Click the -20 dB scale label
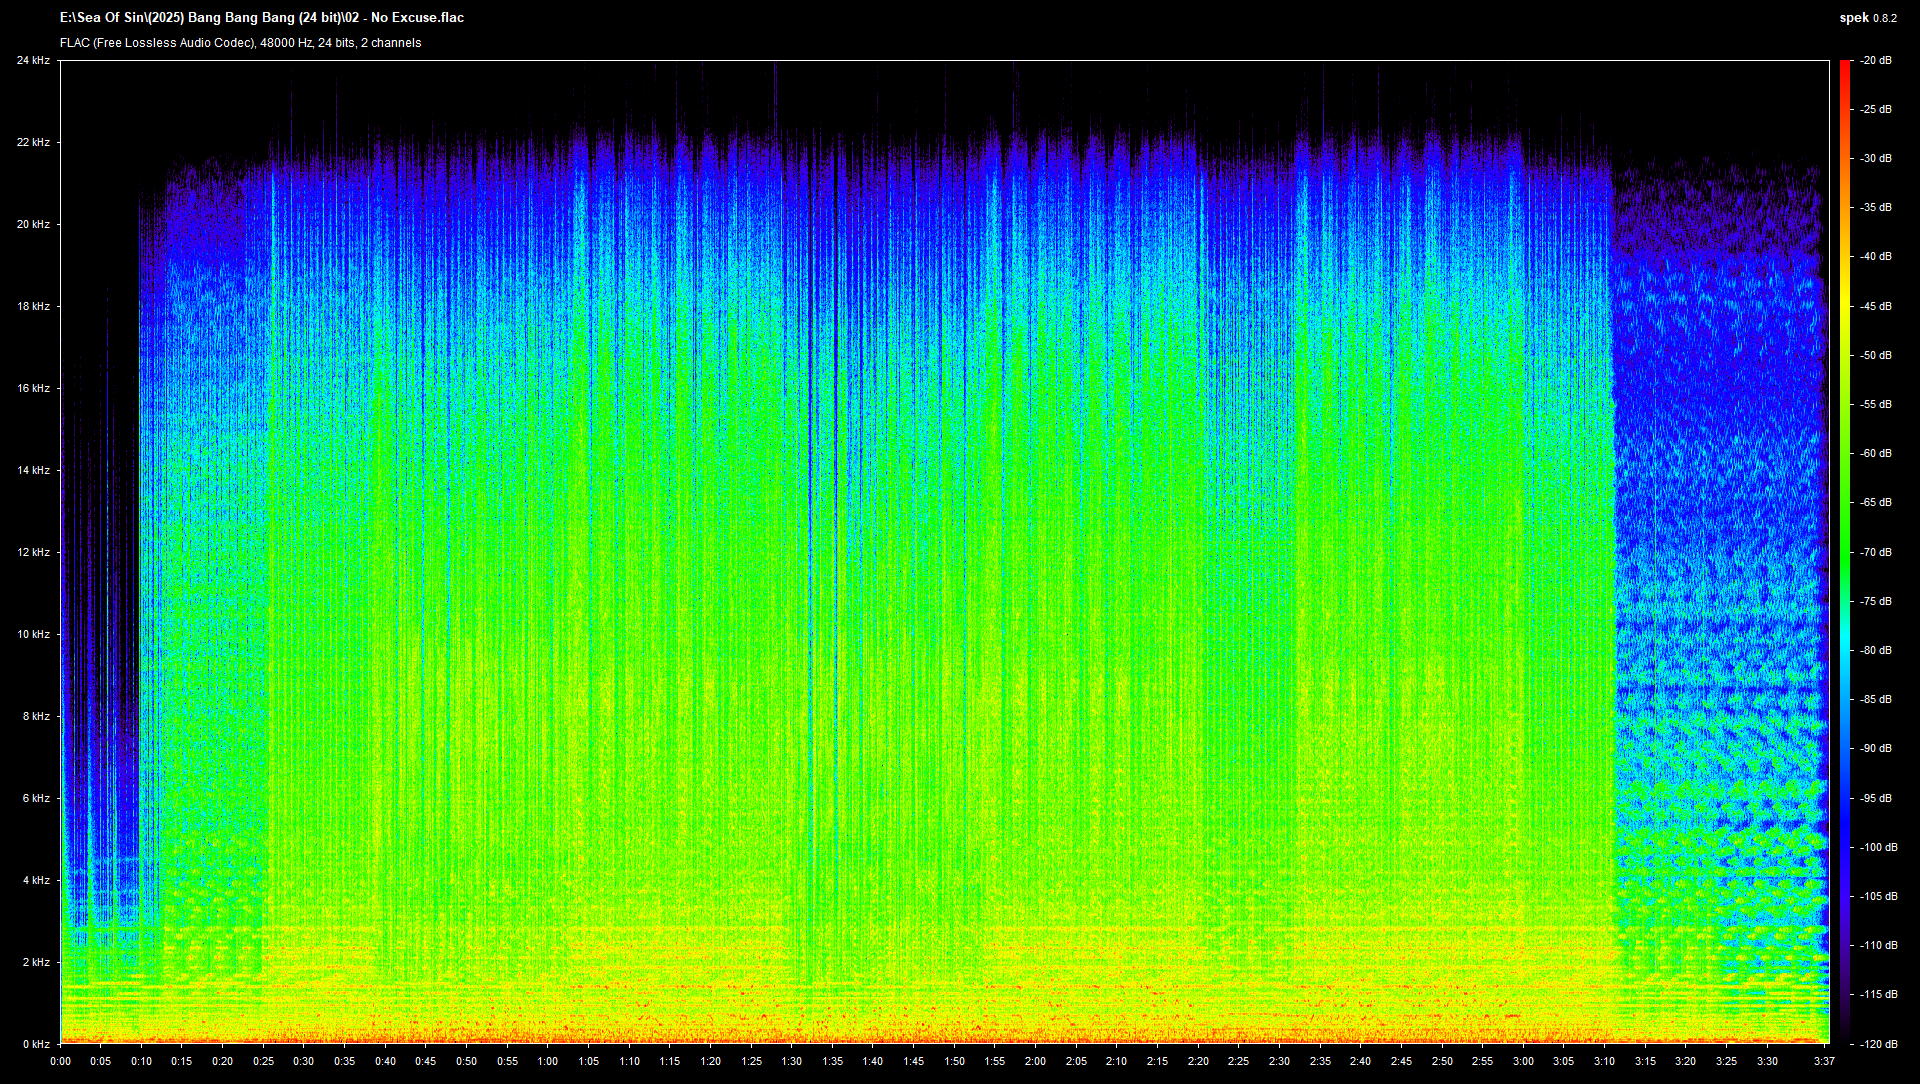This screenshot has width=1920, height=1084. point(1875,60)
